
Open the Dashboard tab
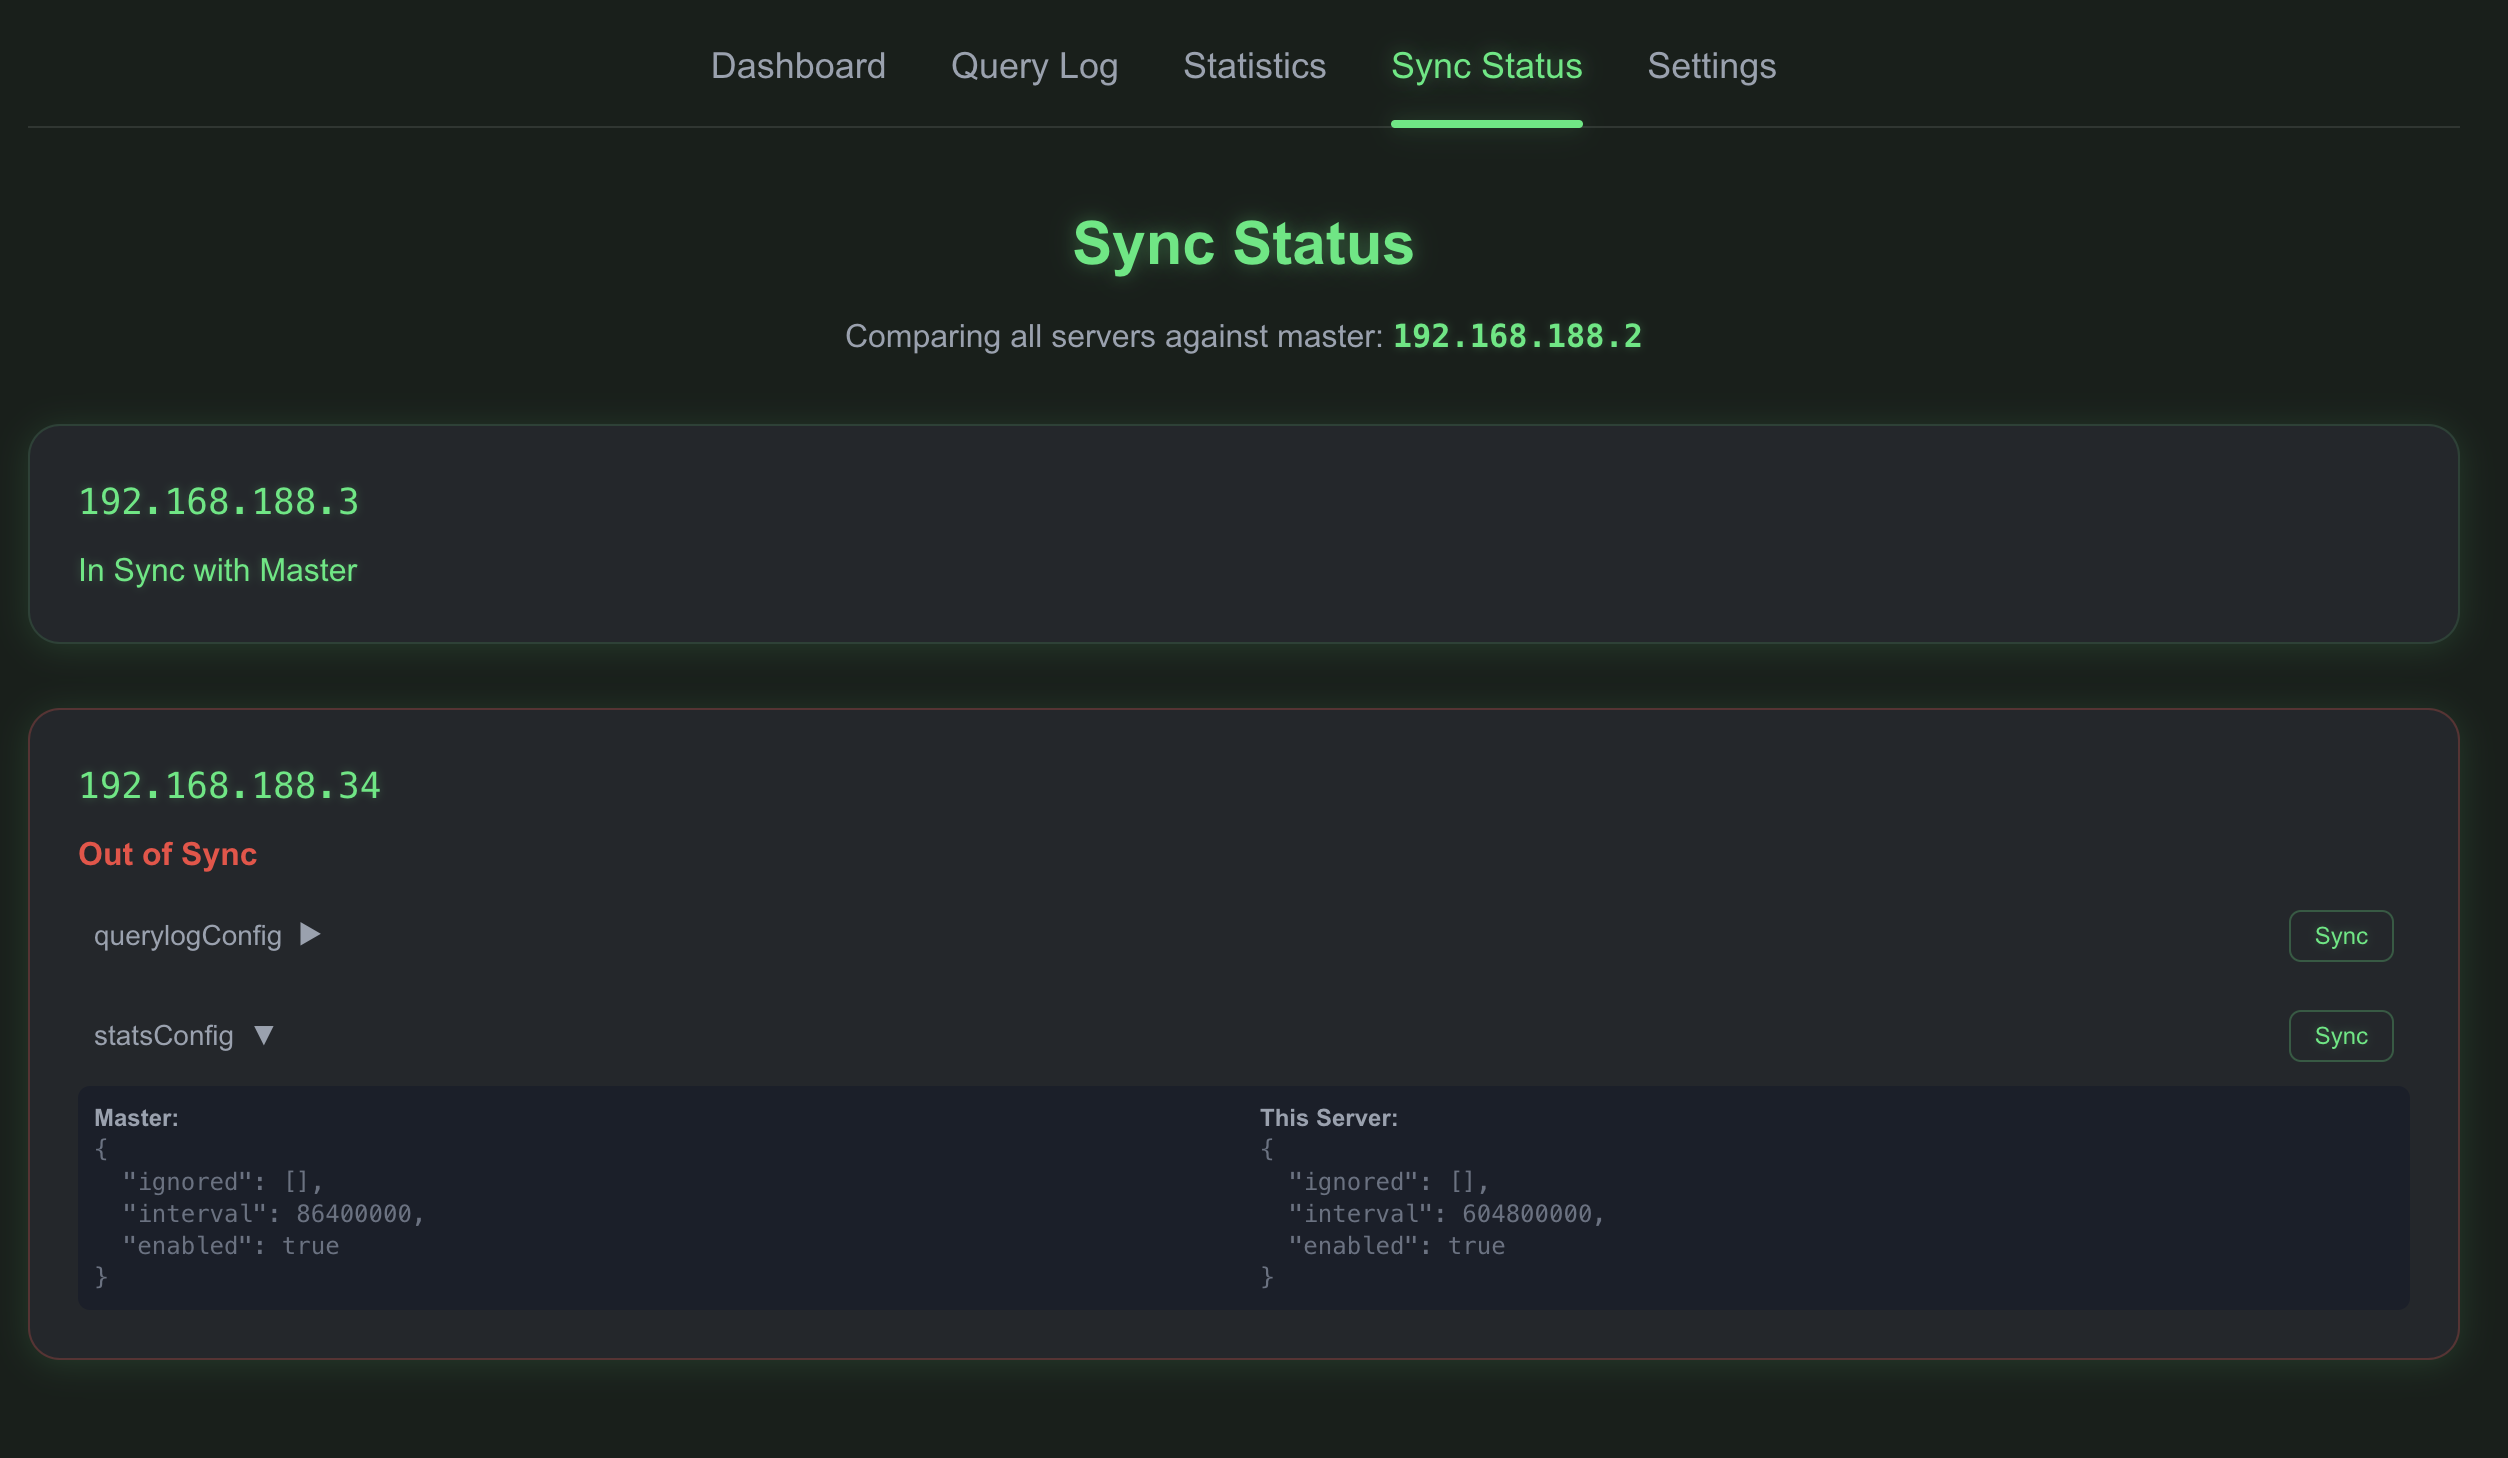pos(798,66)
